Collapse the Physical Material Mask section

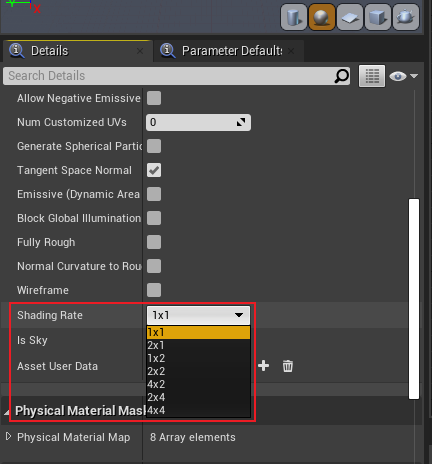tap(7, 412)
